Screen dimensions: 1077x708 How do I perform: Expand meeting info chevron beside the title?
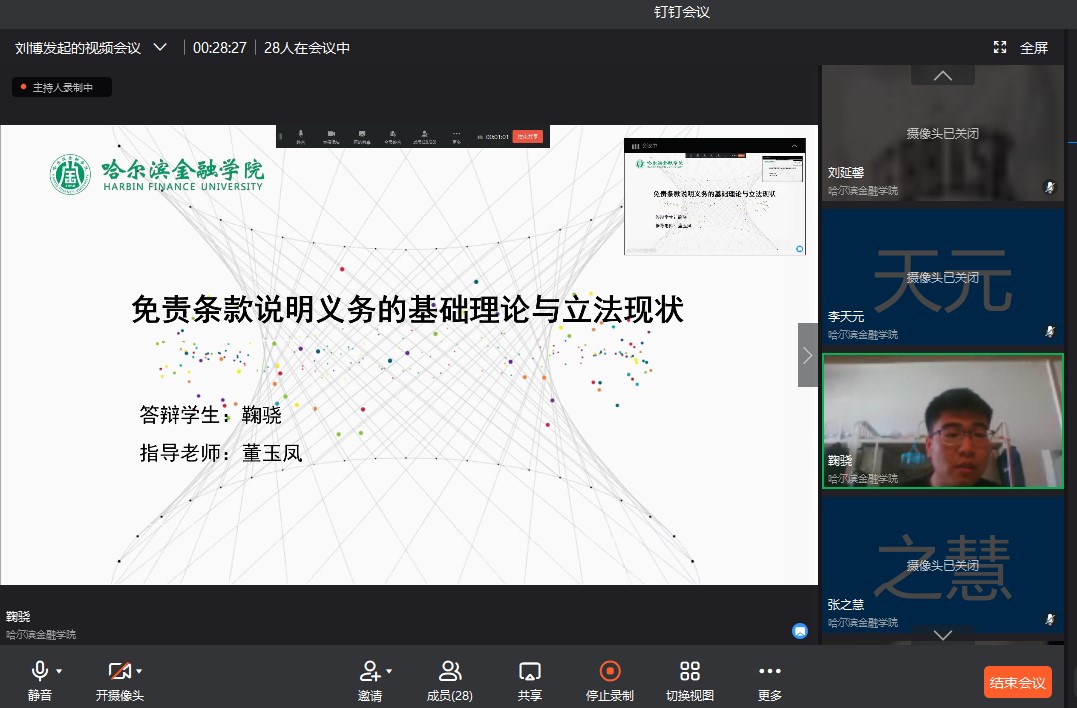click(160, 47)
